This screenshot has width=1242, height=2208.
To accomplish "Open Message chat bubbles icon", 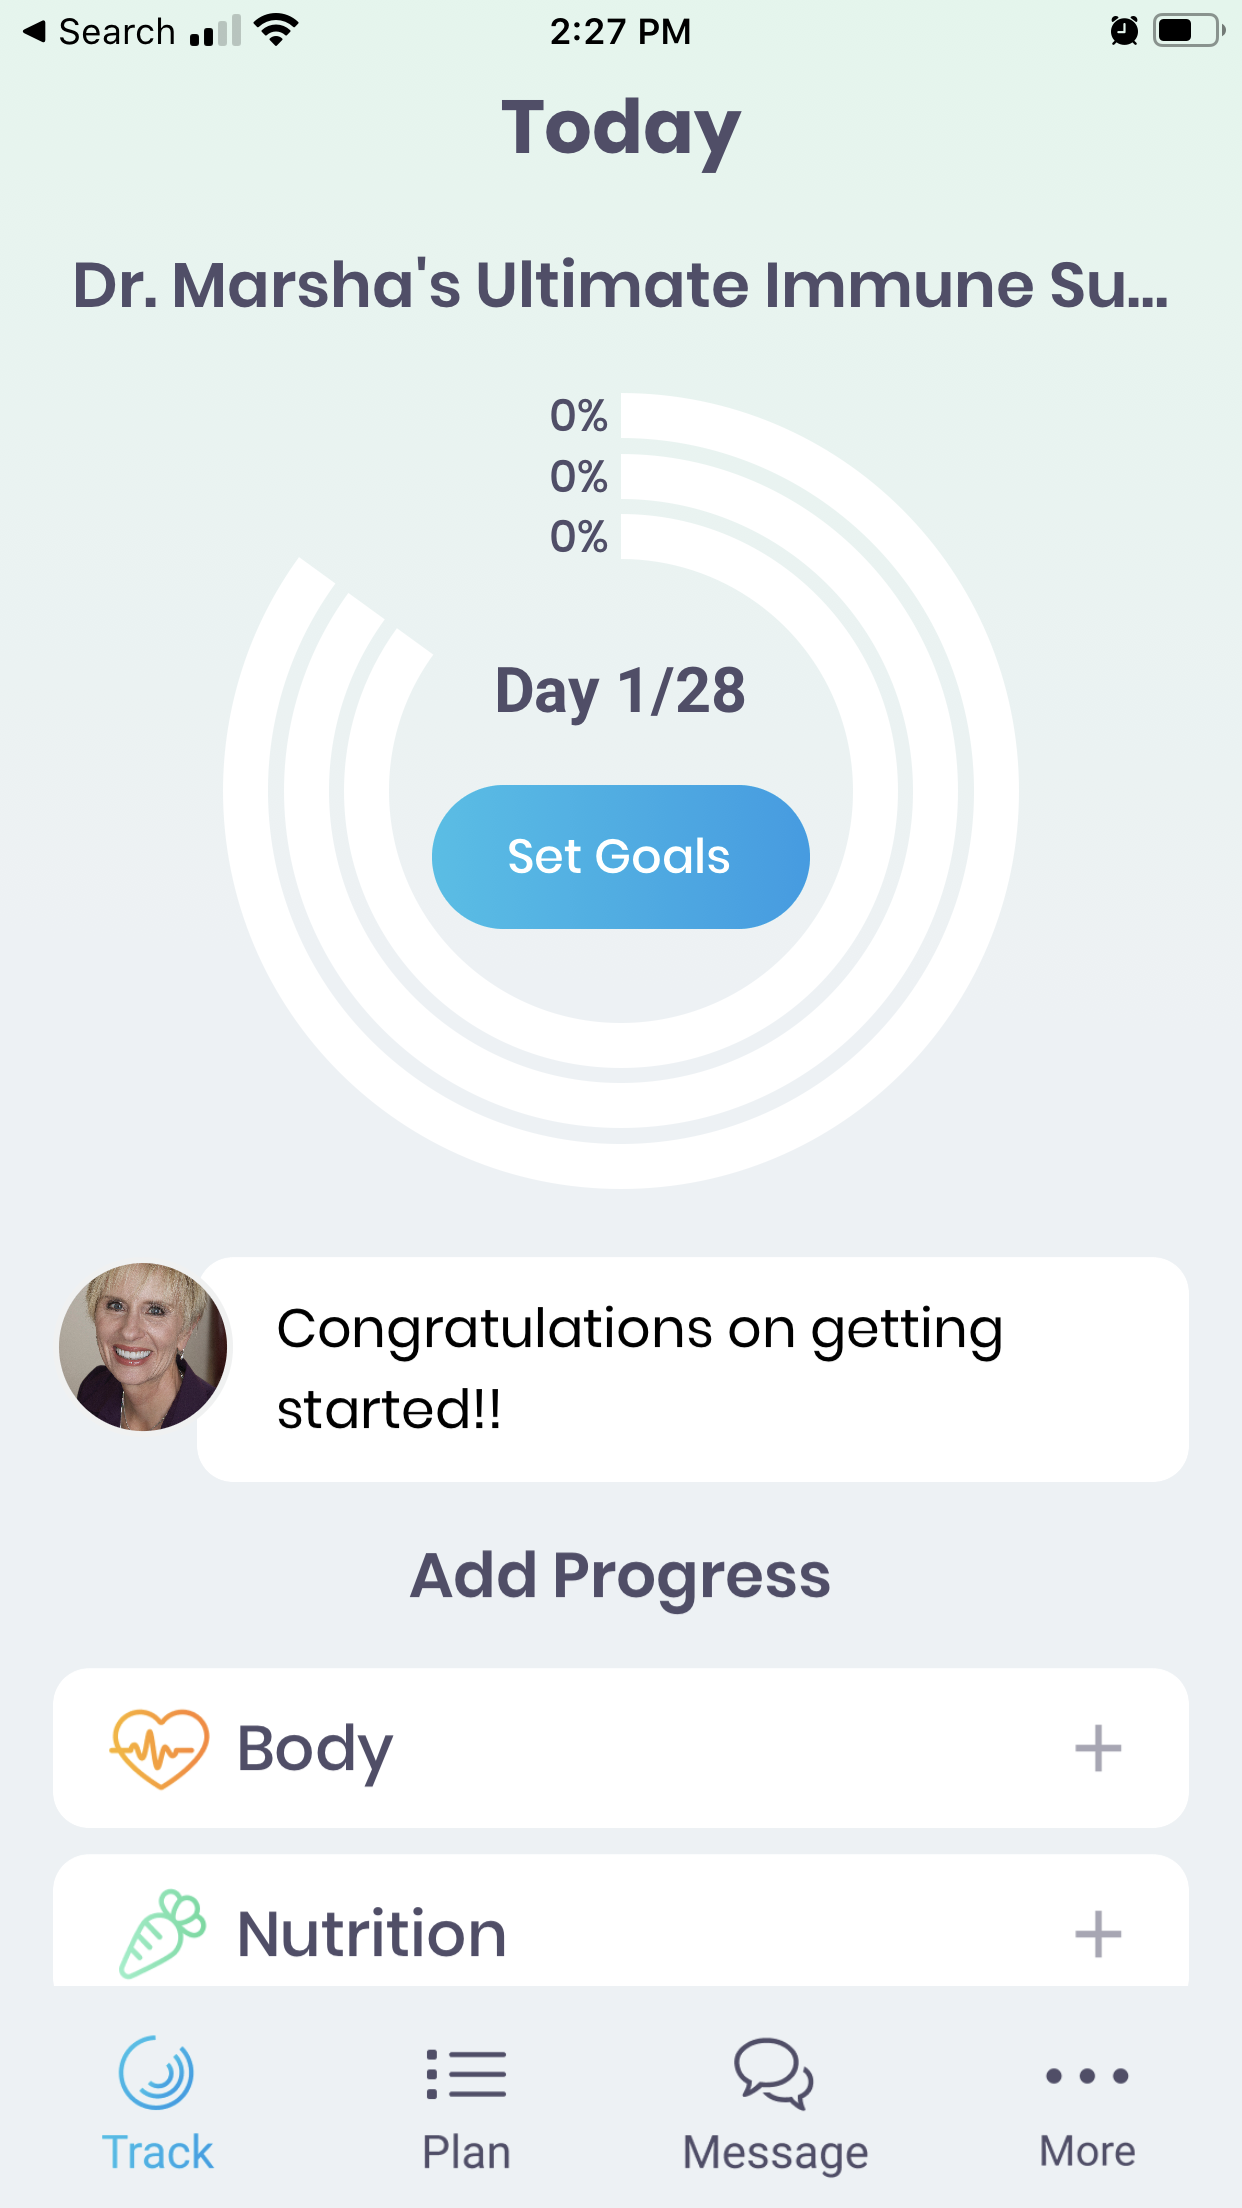I will point(774,2074).
